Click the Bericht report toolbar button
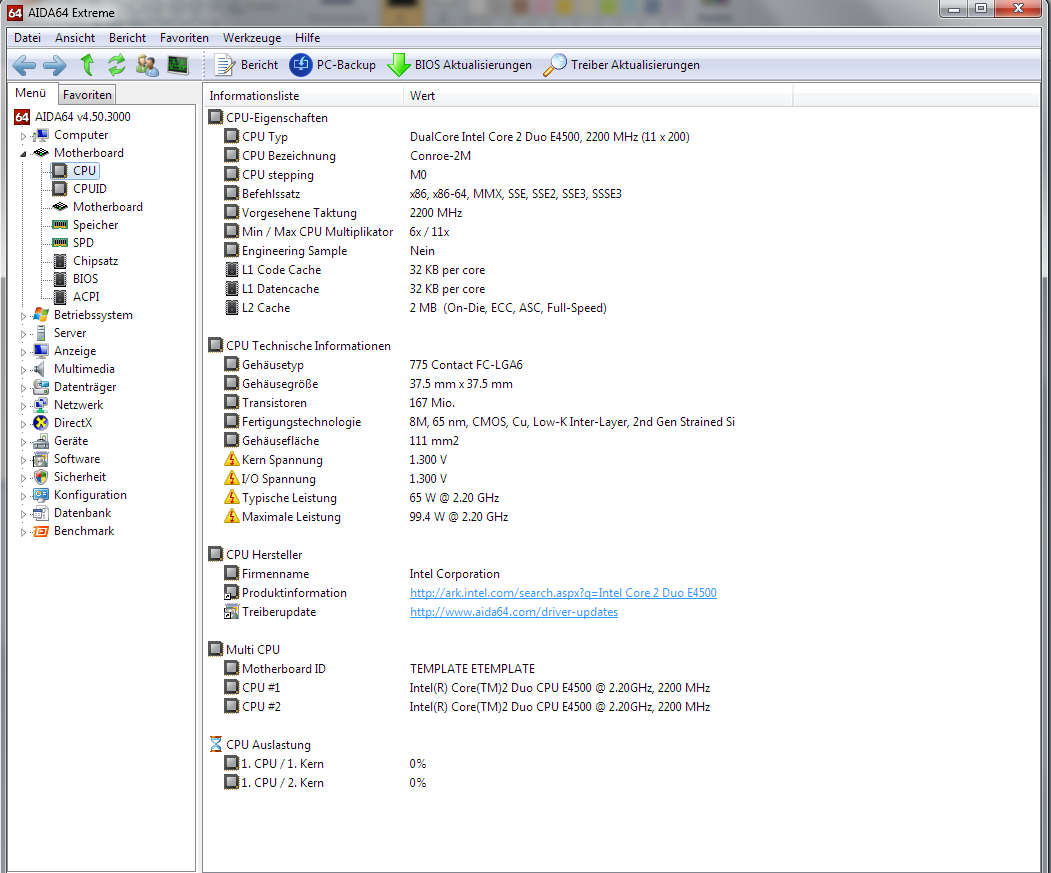This screenshot has width=1051, height=873. [x=245, y=65]
